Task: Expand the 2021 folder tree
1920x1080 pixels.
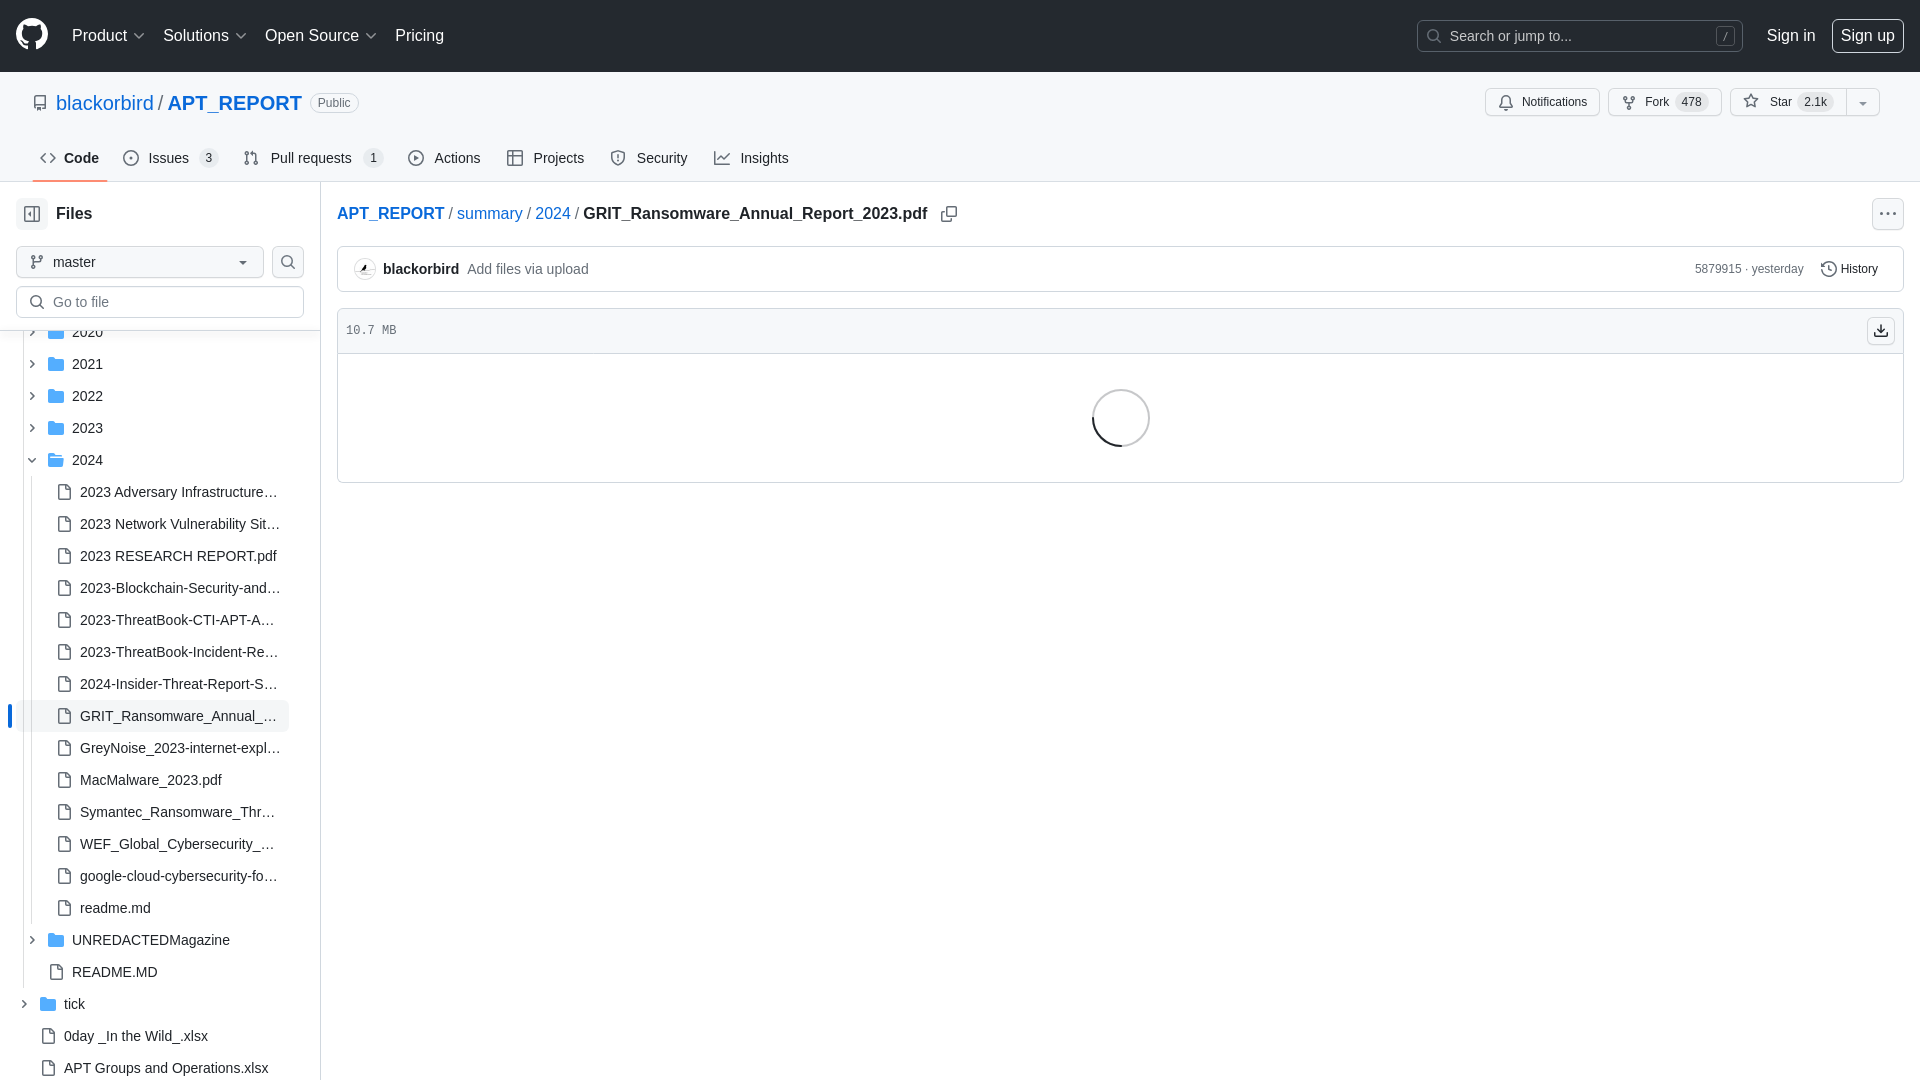Action: pyautogui.click(x=32, y=363)
